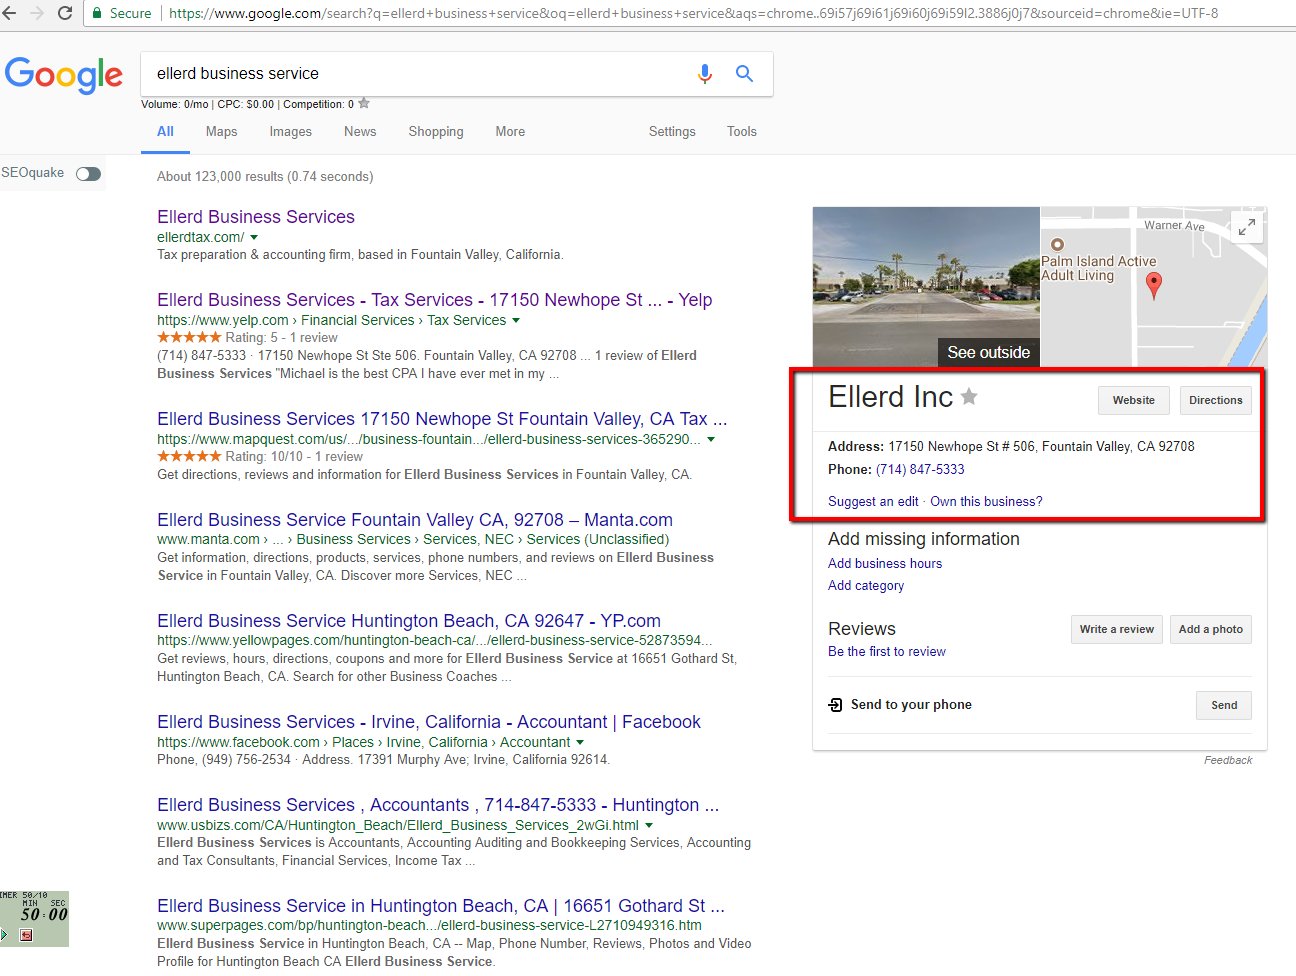The height and width of the screenshot is (976, 1296).
Task: Expand the map with the fullscreen icon
Action: [1246, 227]
